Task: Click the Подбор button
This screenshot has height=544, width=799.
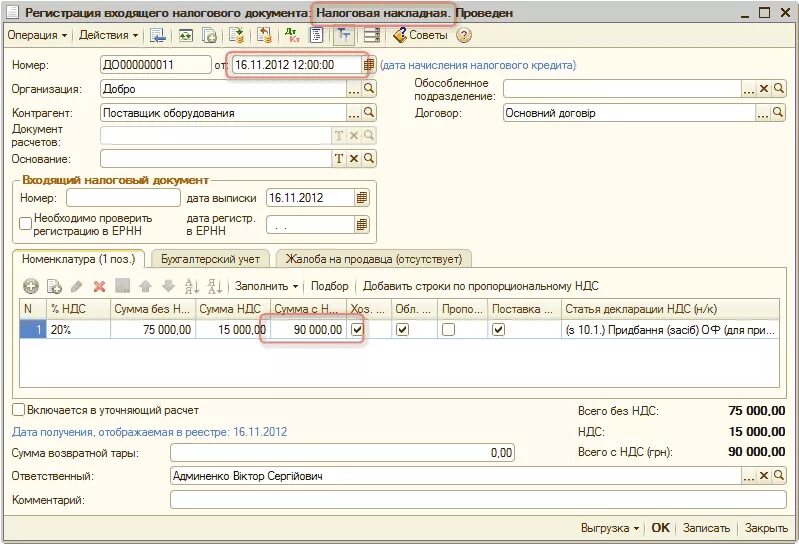Action: click(330, 286)
